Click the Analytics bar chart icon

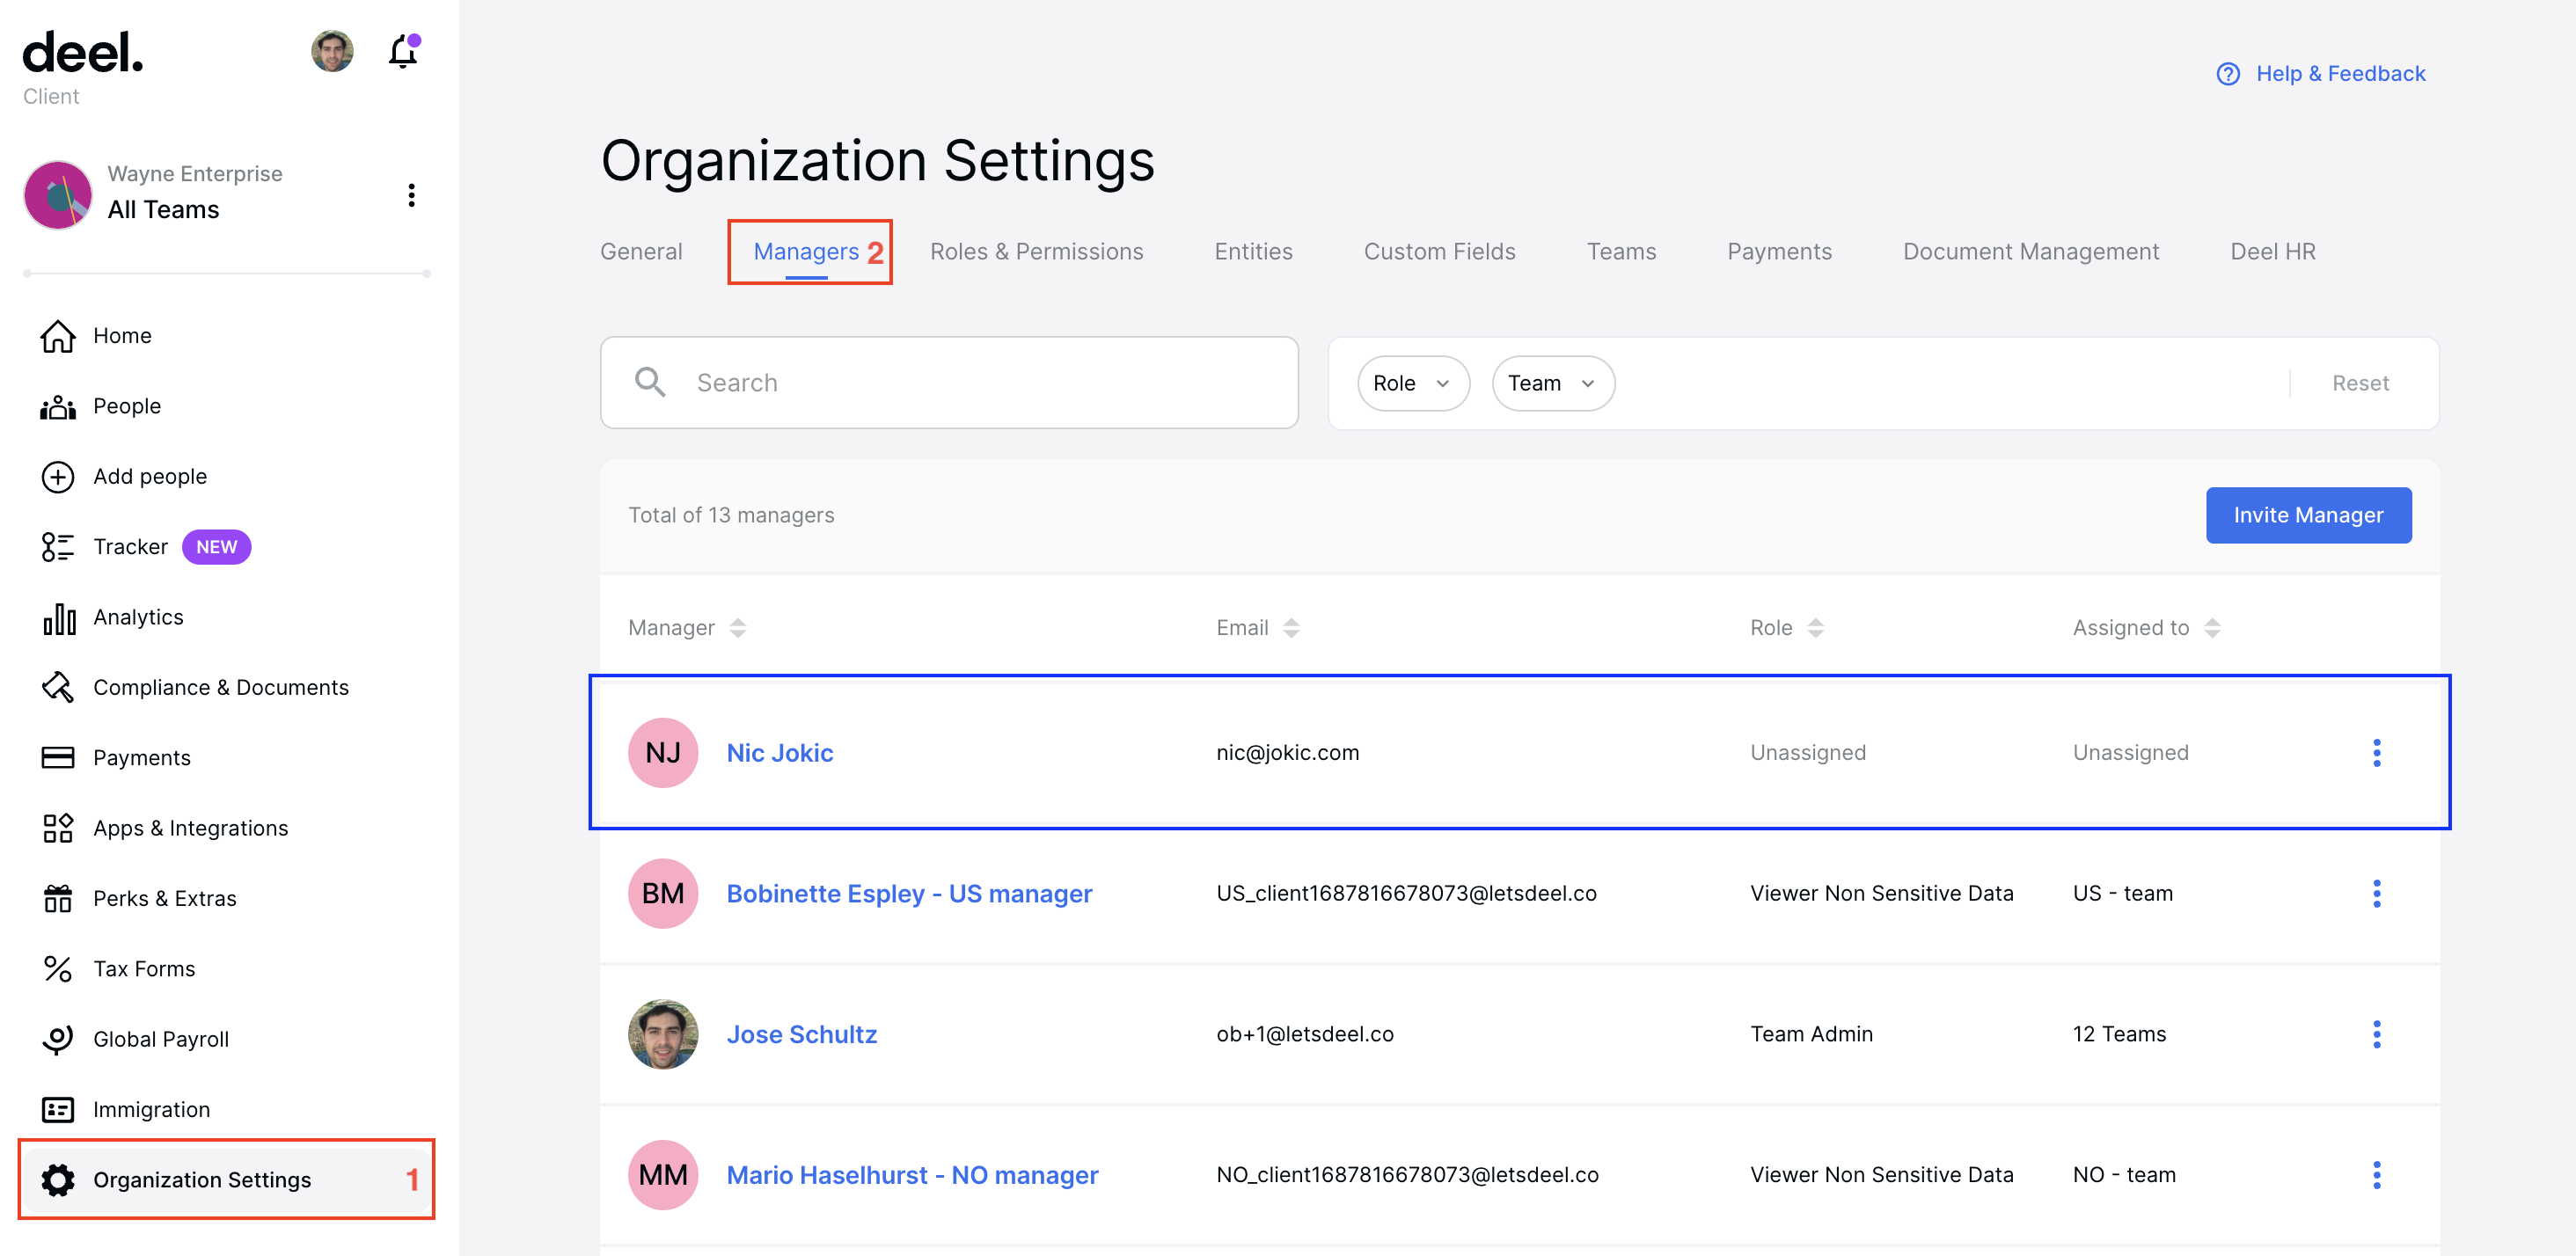58,618
